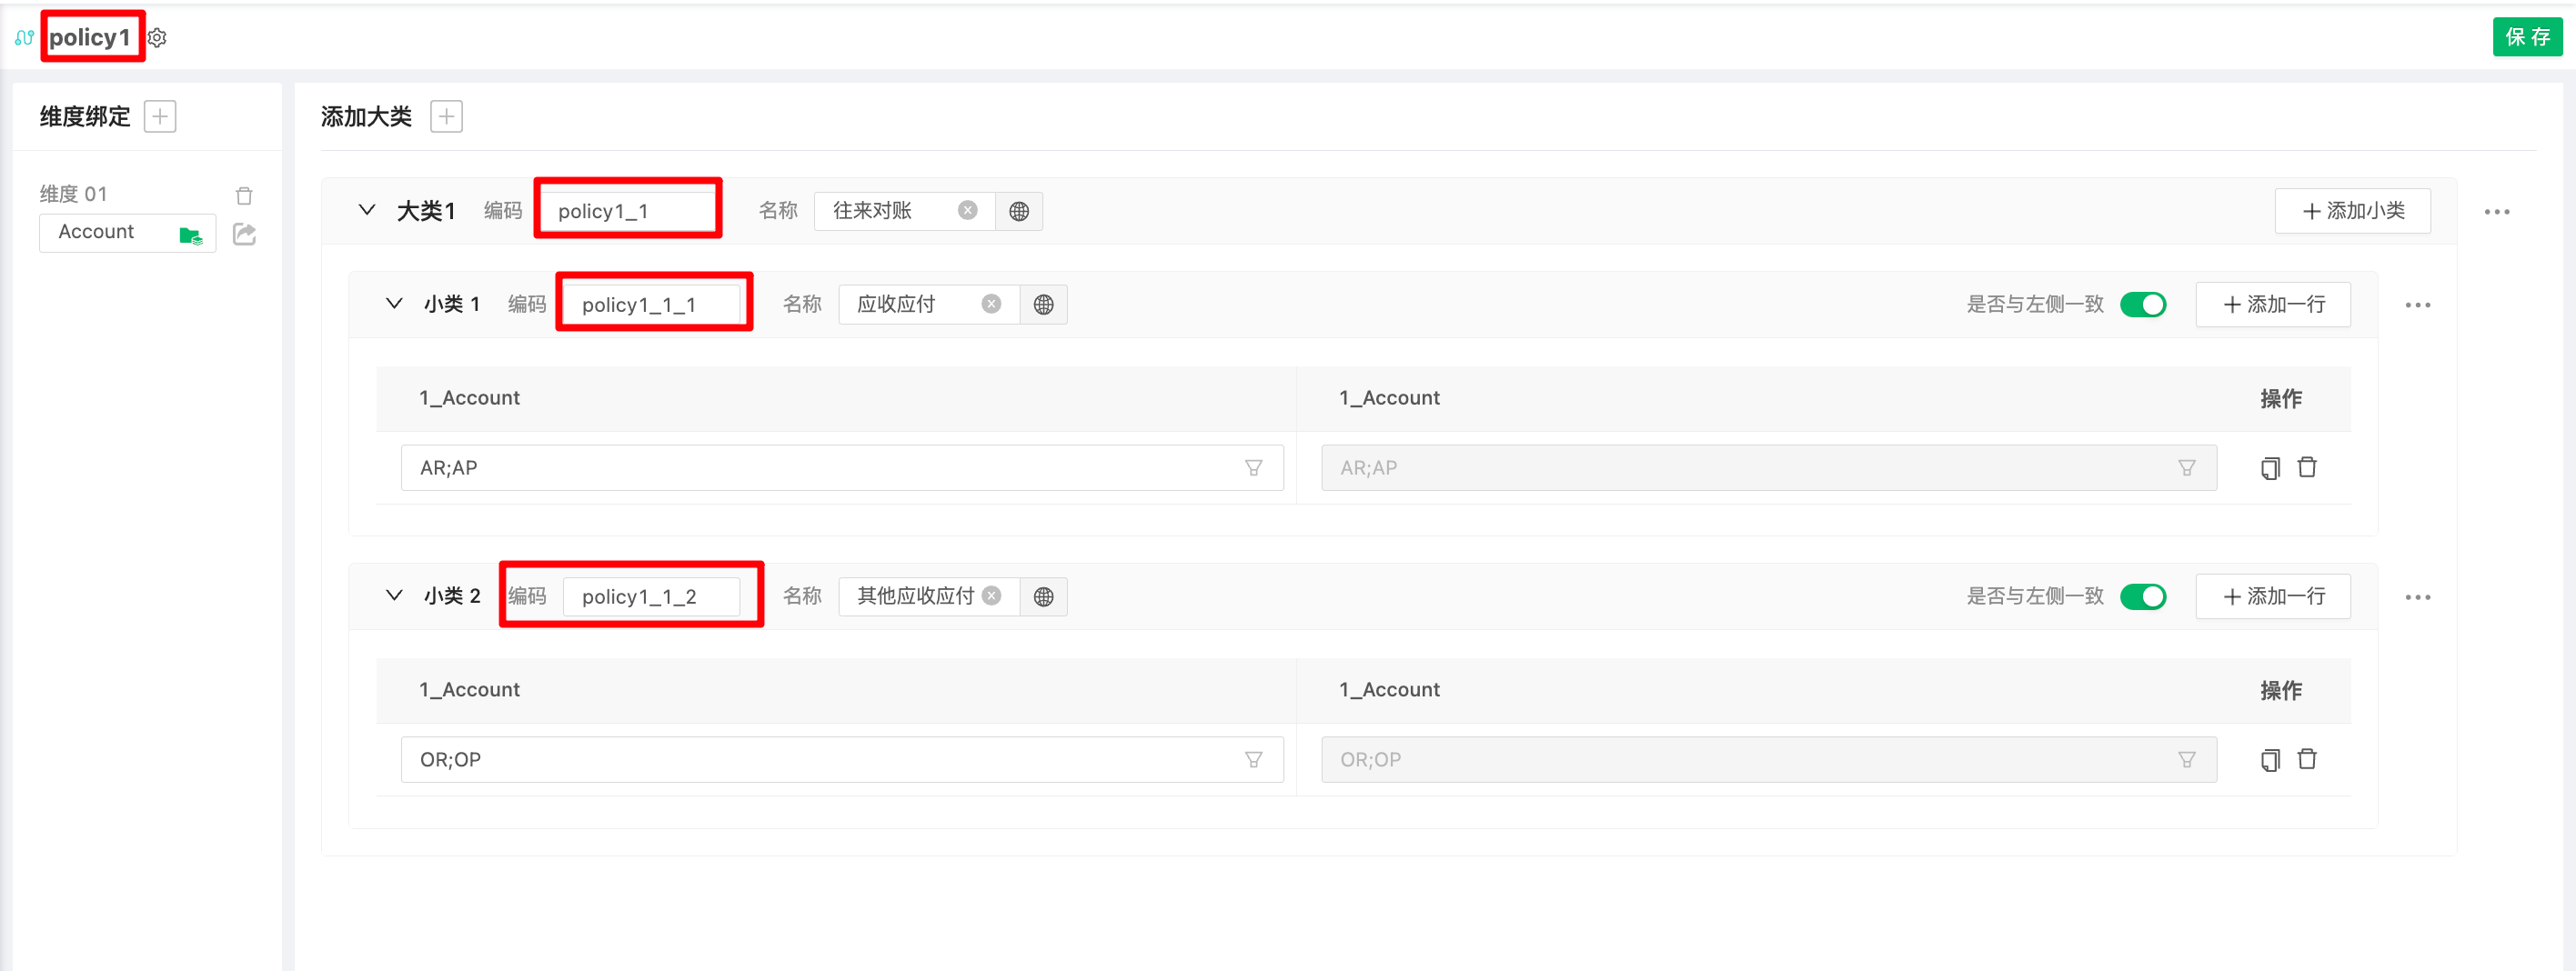Click the policy1_1_1 code input field
This screenshot has width=2576, height=971.
click(651, 304)
